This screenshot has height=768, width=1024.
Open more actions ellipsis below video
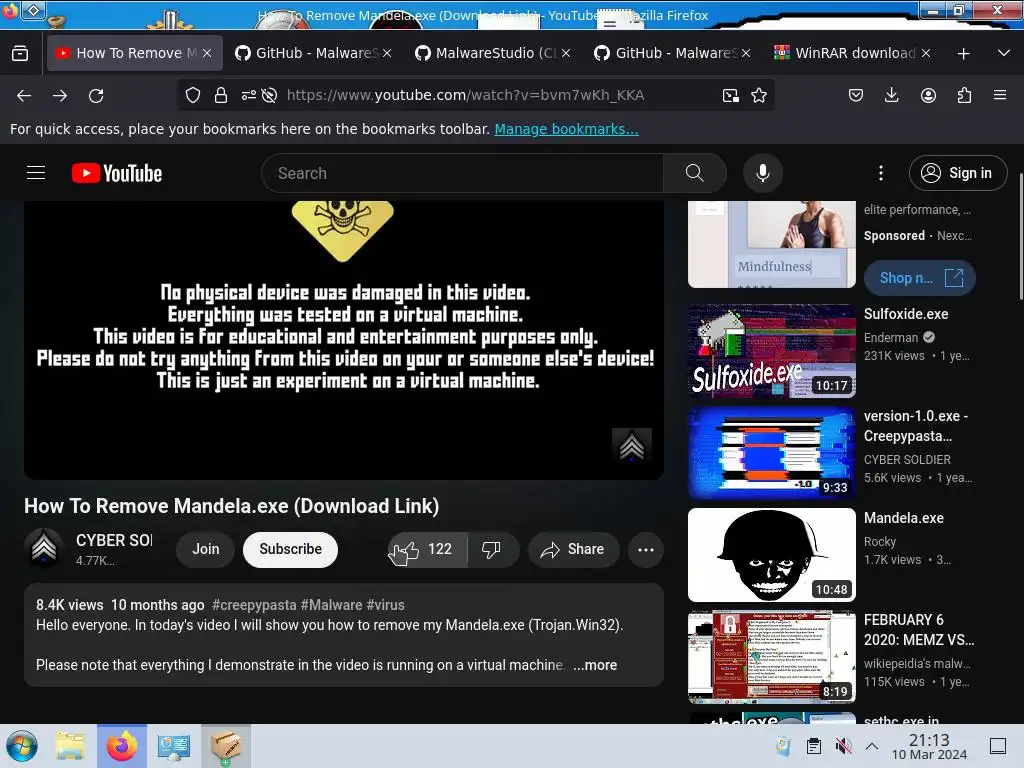646,550
